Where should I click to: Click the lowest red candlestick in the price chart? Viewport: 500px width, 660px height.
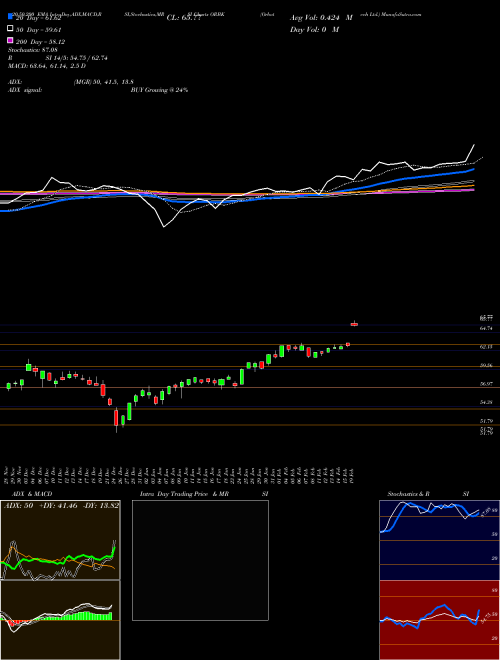coord(116,420)
